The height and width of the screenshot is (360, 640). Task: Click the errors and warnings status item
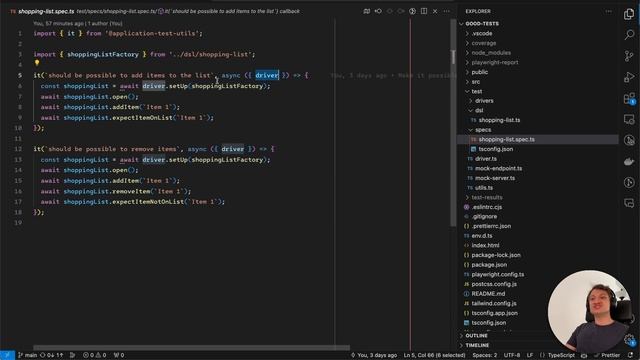tap(95, 355)
